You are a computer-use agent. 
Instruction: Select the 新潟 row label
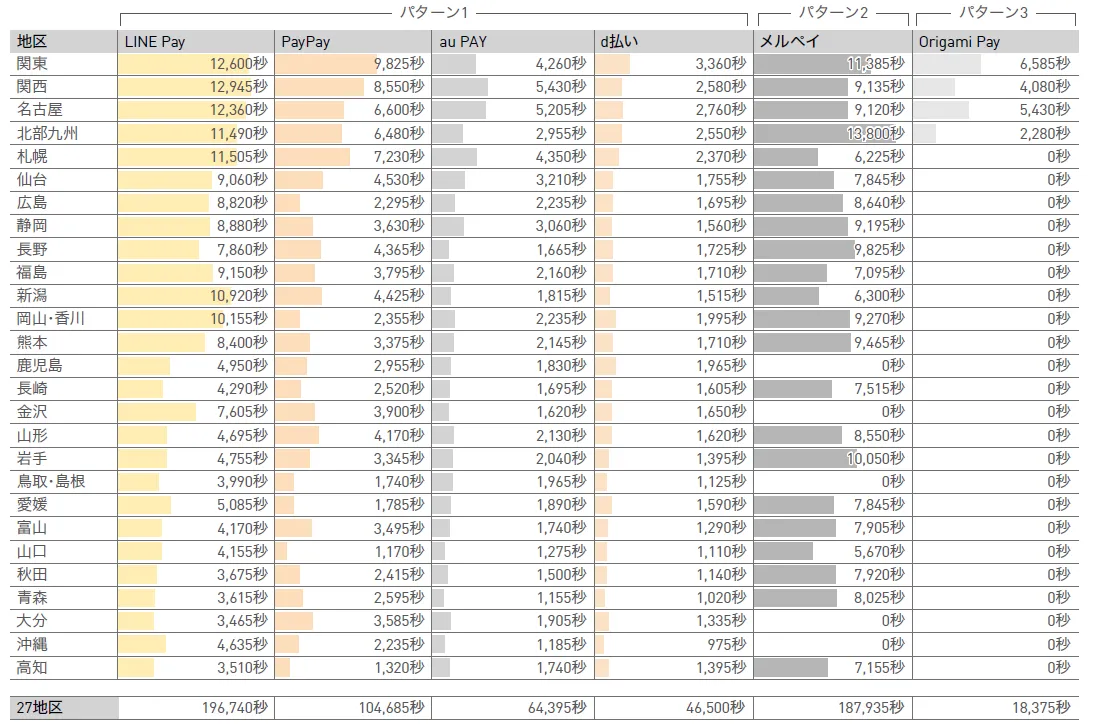pos(32,295)
